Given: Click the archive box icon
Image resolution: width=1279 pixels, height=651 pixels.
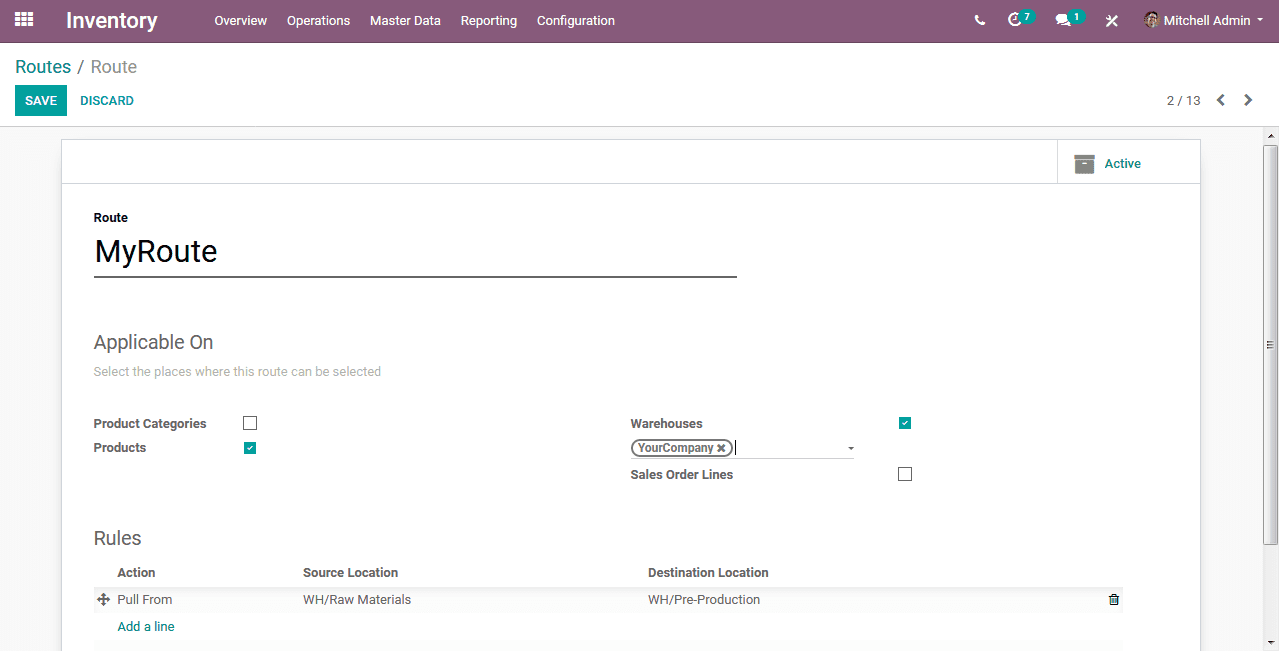Looking at the screenshot, I should (1084, 164).
